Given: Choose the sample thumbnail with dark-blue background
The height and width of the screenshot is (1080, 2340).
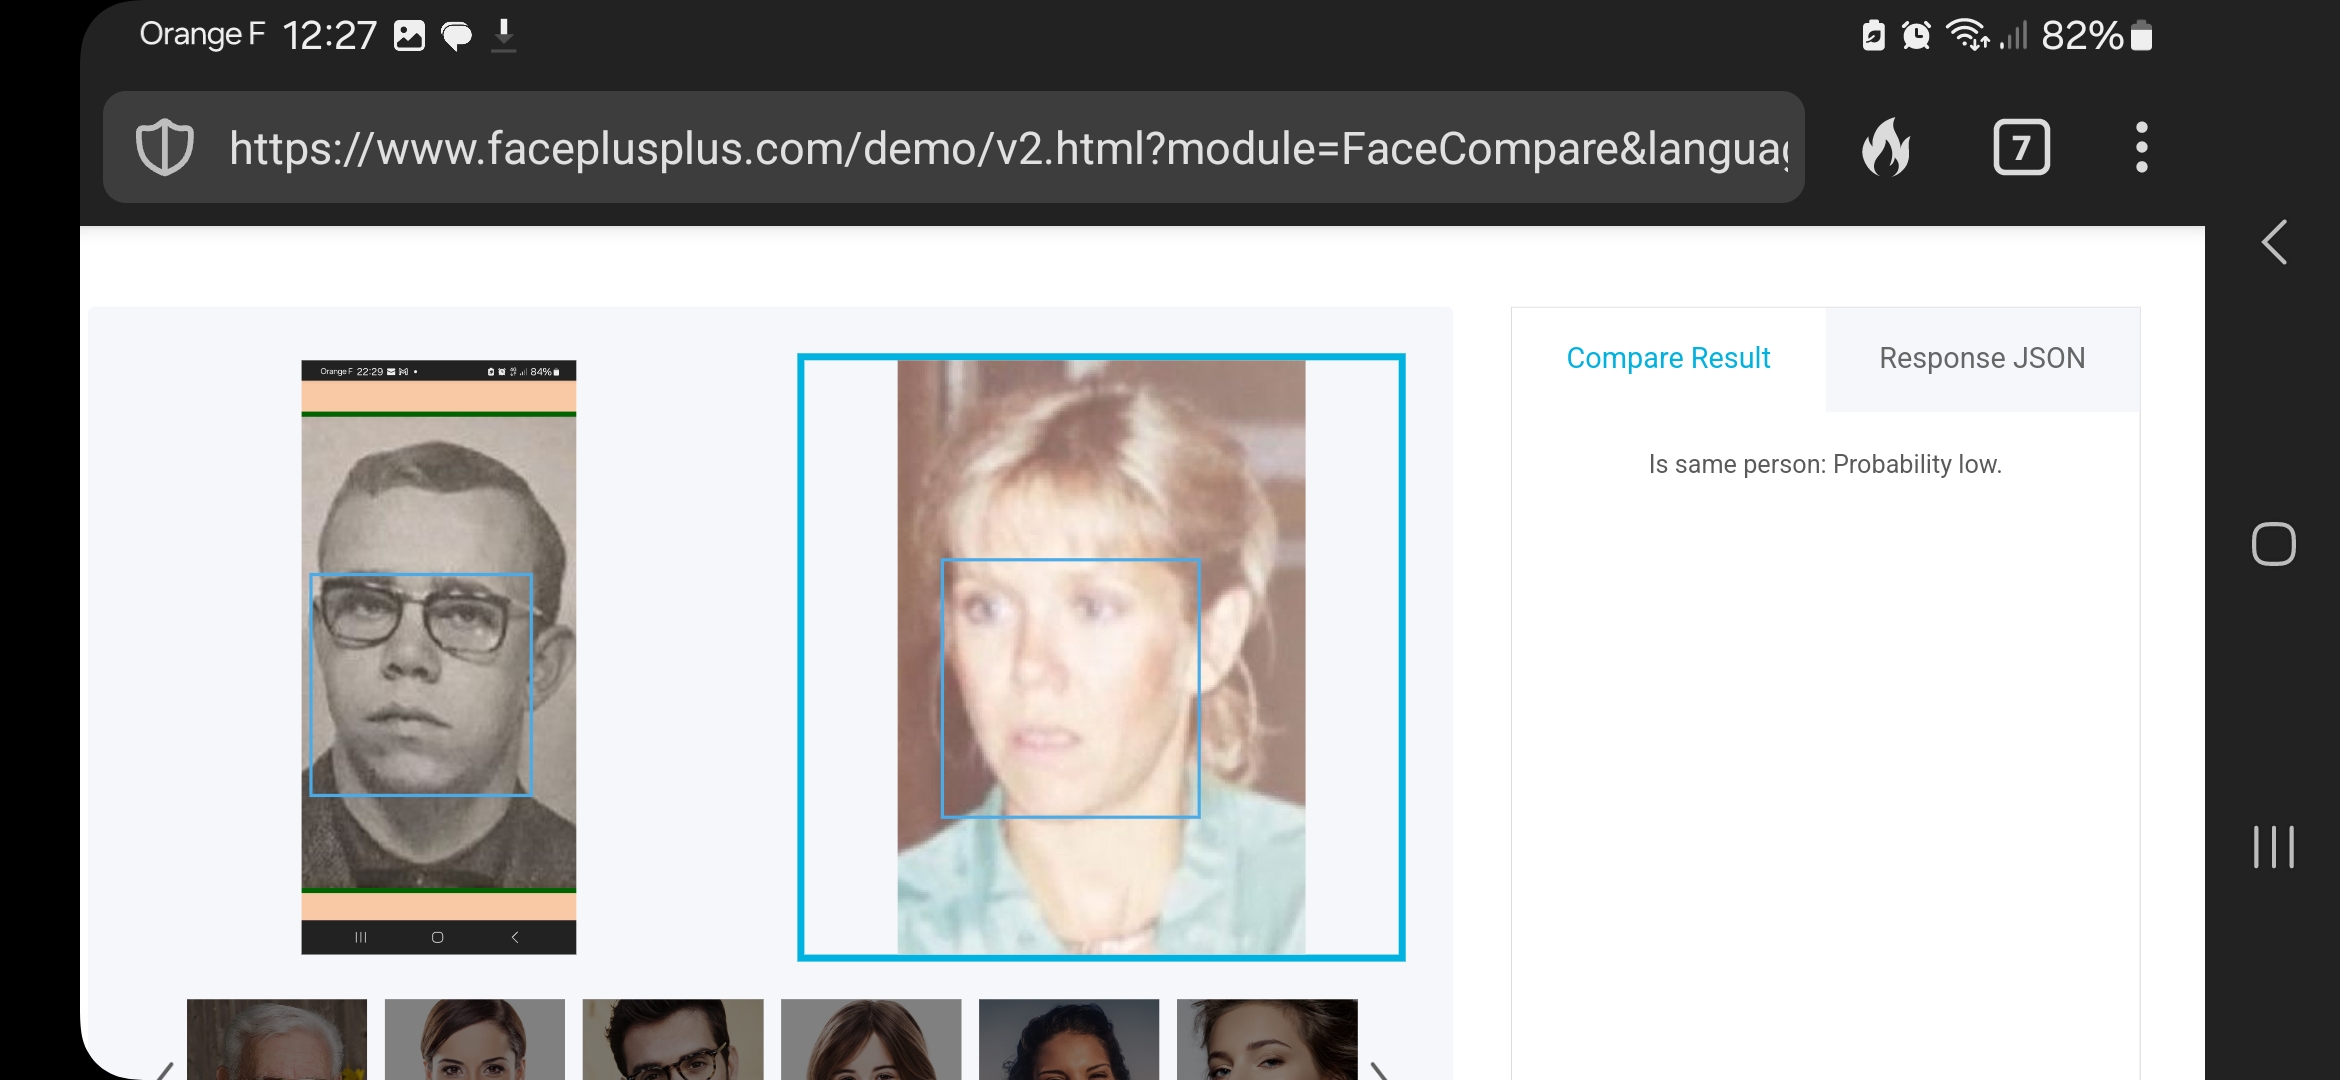Looking at the screenshot, I should click(x=1069, y=1039).
